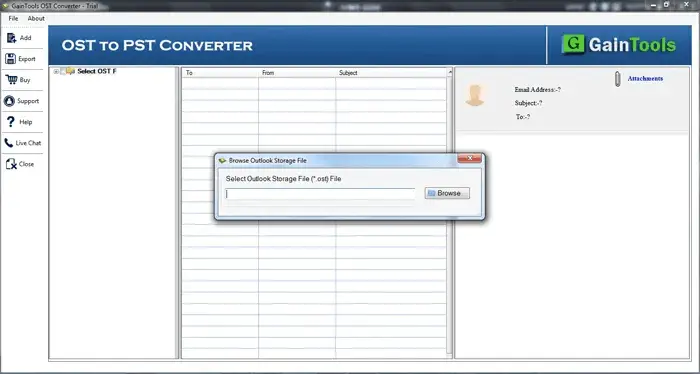This screenshot has width=700, height=374.
Task: Click the checkbox beside Select OST F
Action: [x=63, y=71]
